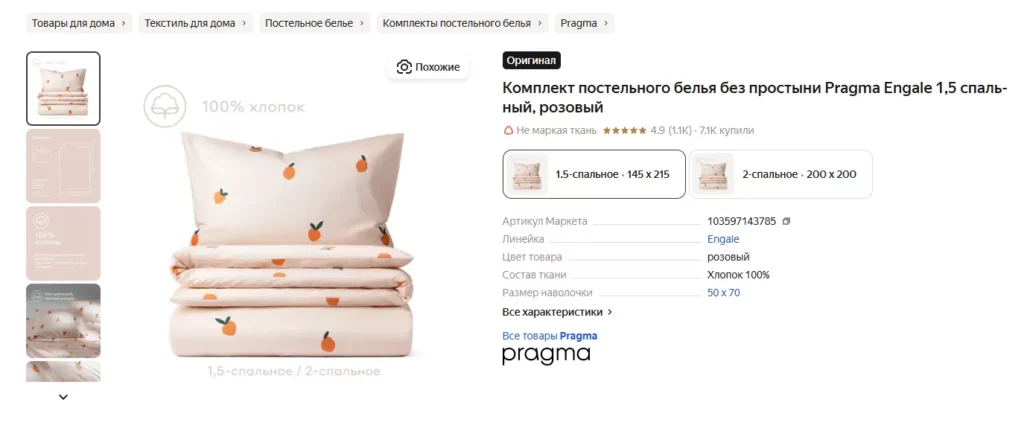This screenshot has width=1024, height=437.
Task: Select the fourth thumbnail showing the bed photo
Action: point(63,320)
